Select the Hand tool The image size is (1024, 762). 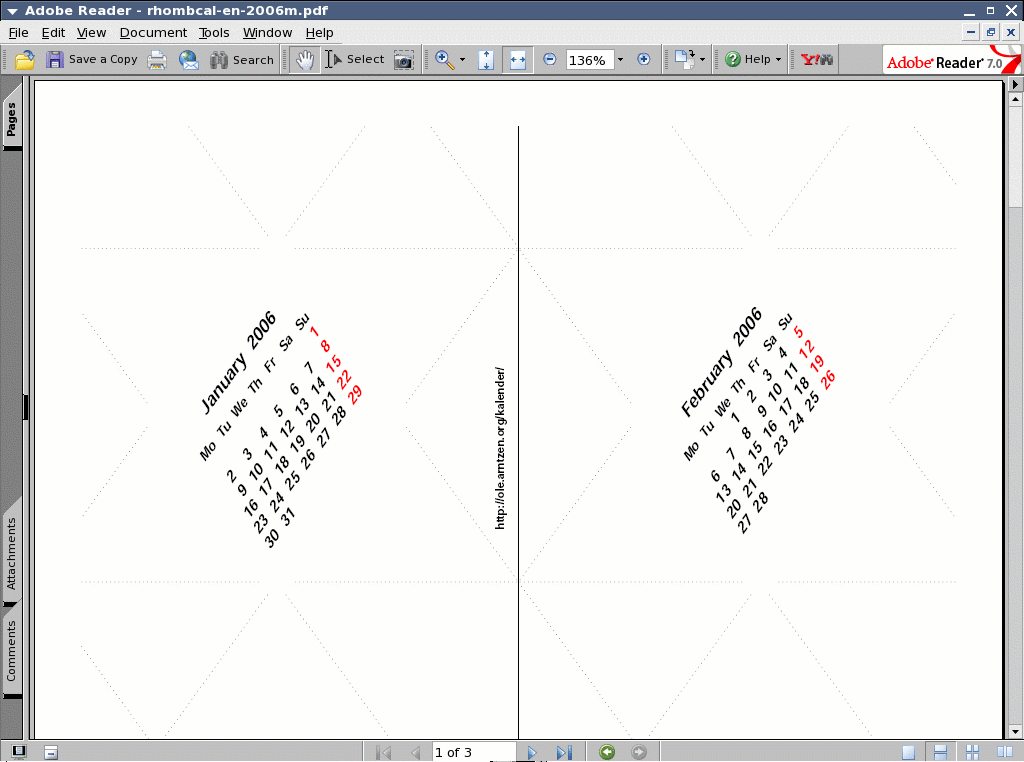[305, 60]
